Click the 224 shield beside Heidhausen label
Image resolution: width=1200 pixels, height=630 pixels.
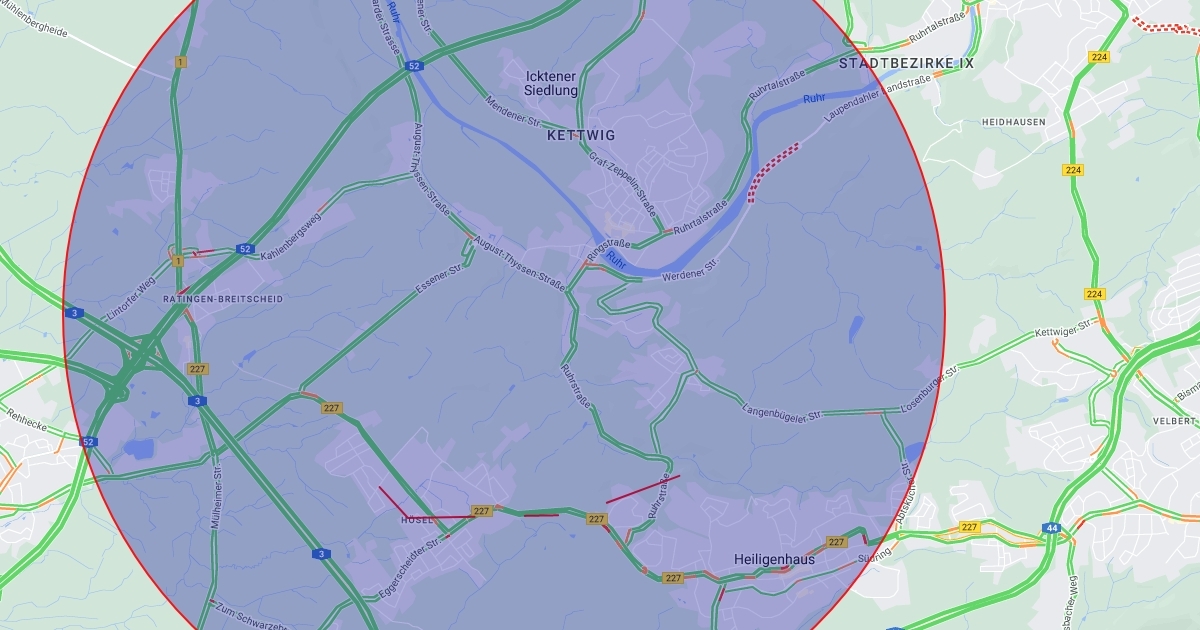(1073, 170)
